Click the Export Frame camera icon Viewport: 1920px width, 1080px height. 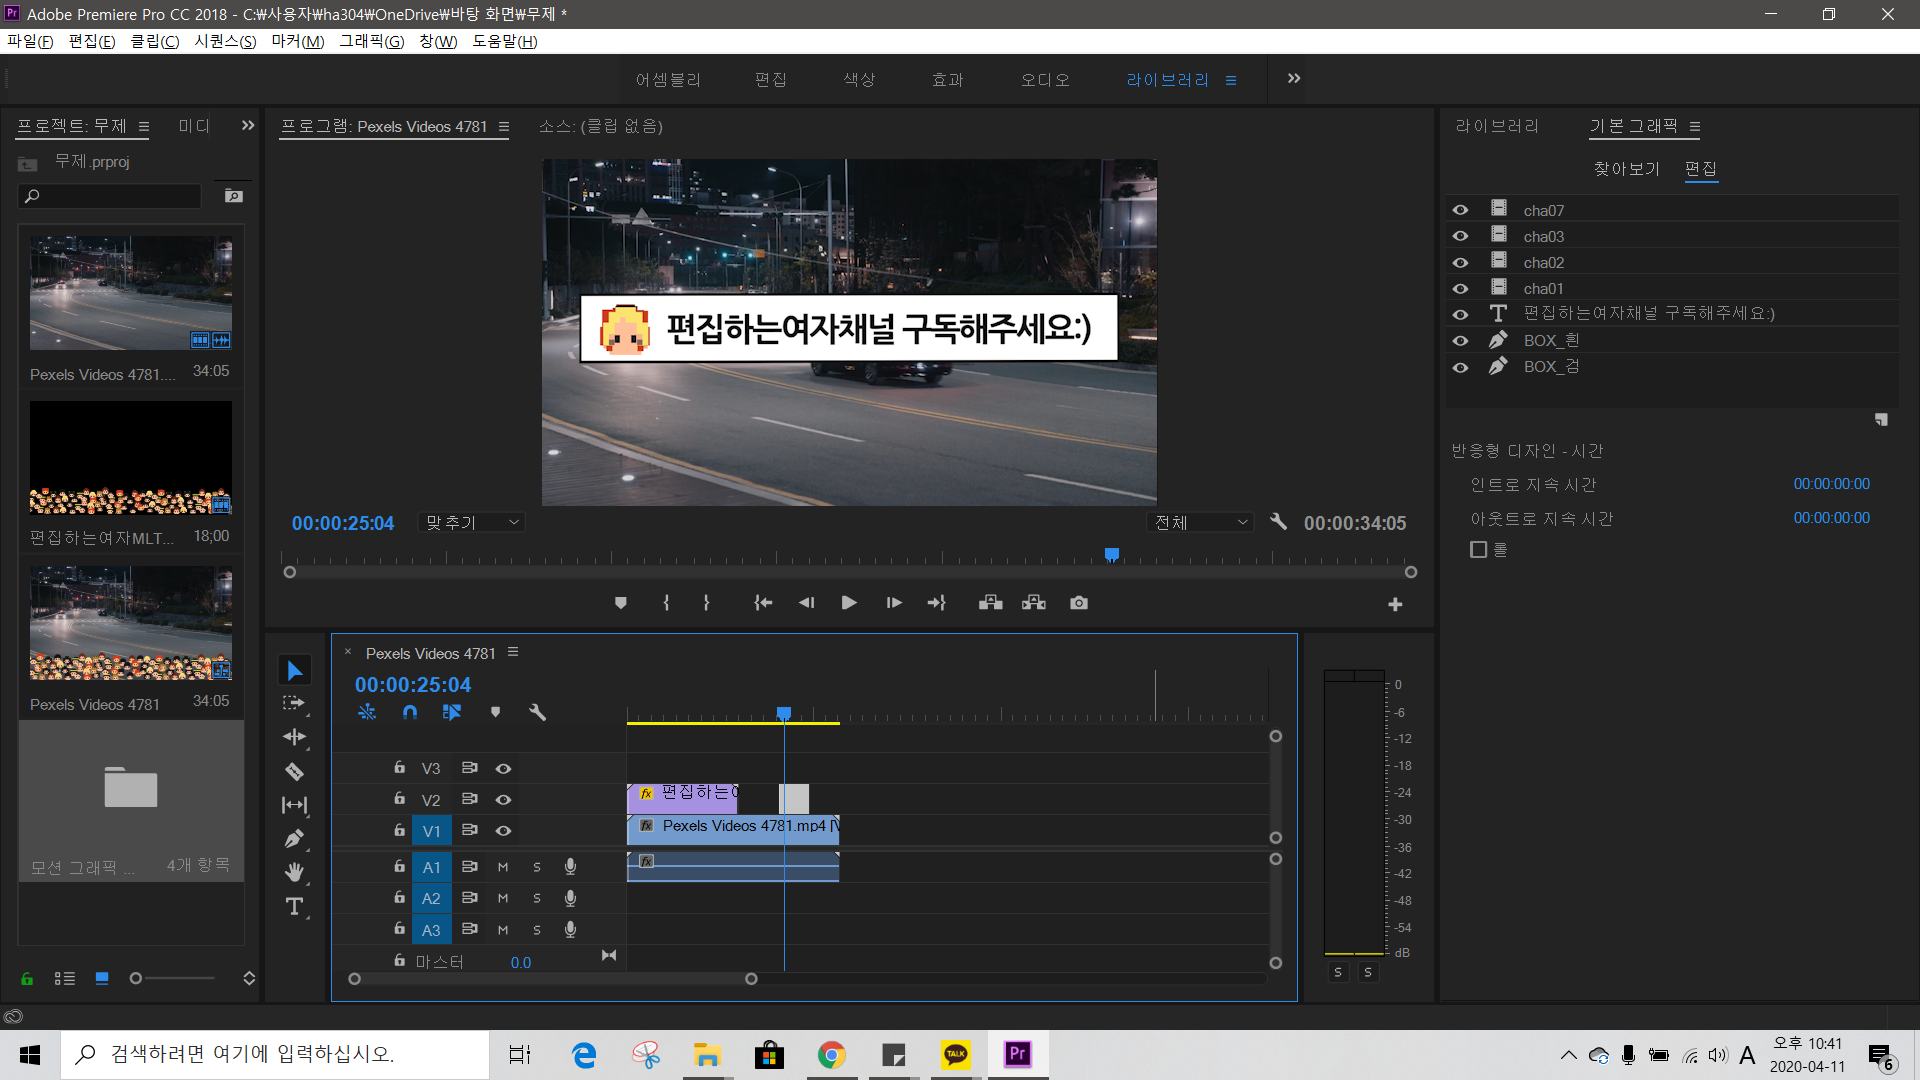[1078, 603]
